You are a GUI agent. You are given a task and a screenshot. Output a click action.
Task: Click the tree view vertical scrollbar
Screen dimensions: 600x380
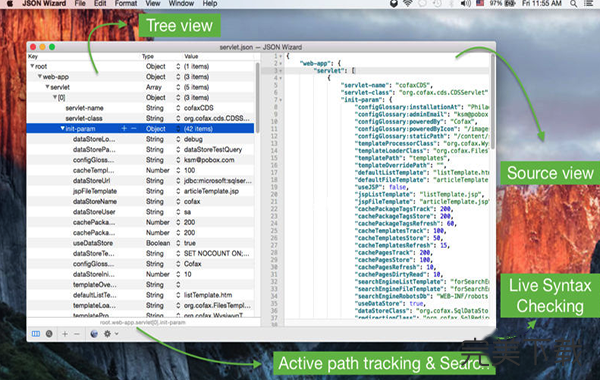pyautogui.click(x=258, y=98)
